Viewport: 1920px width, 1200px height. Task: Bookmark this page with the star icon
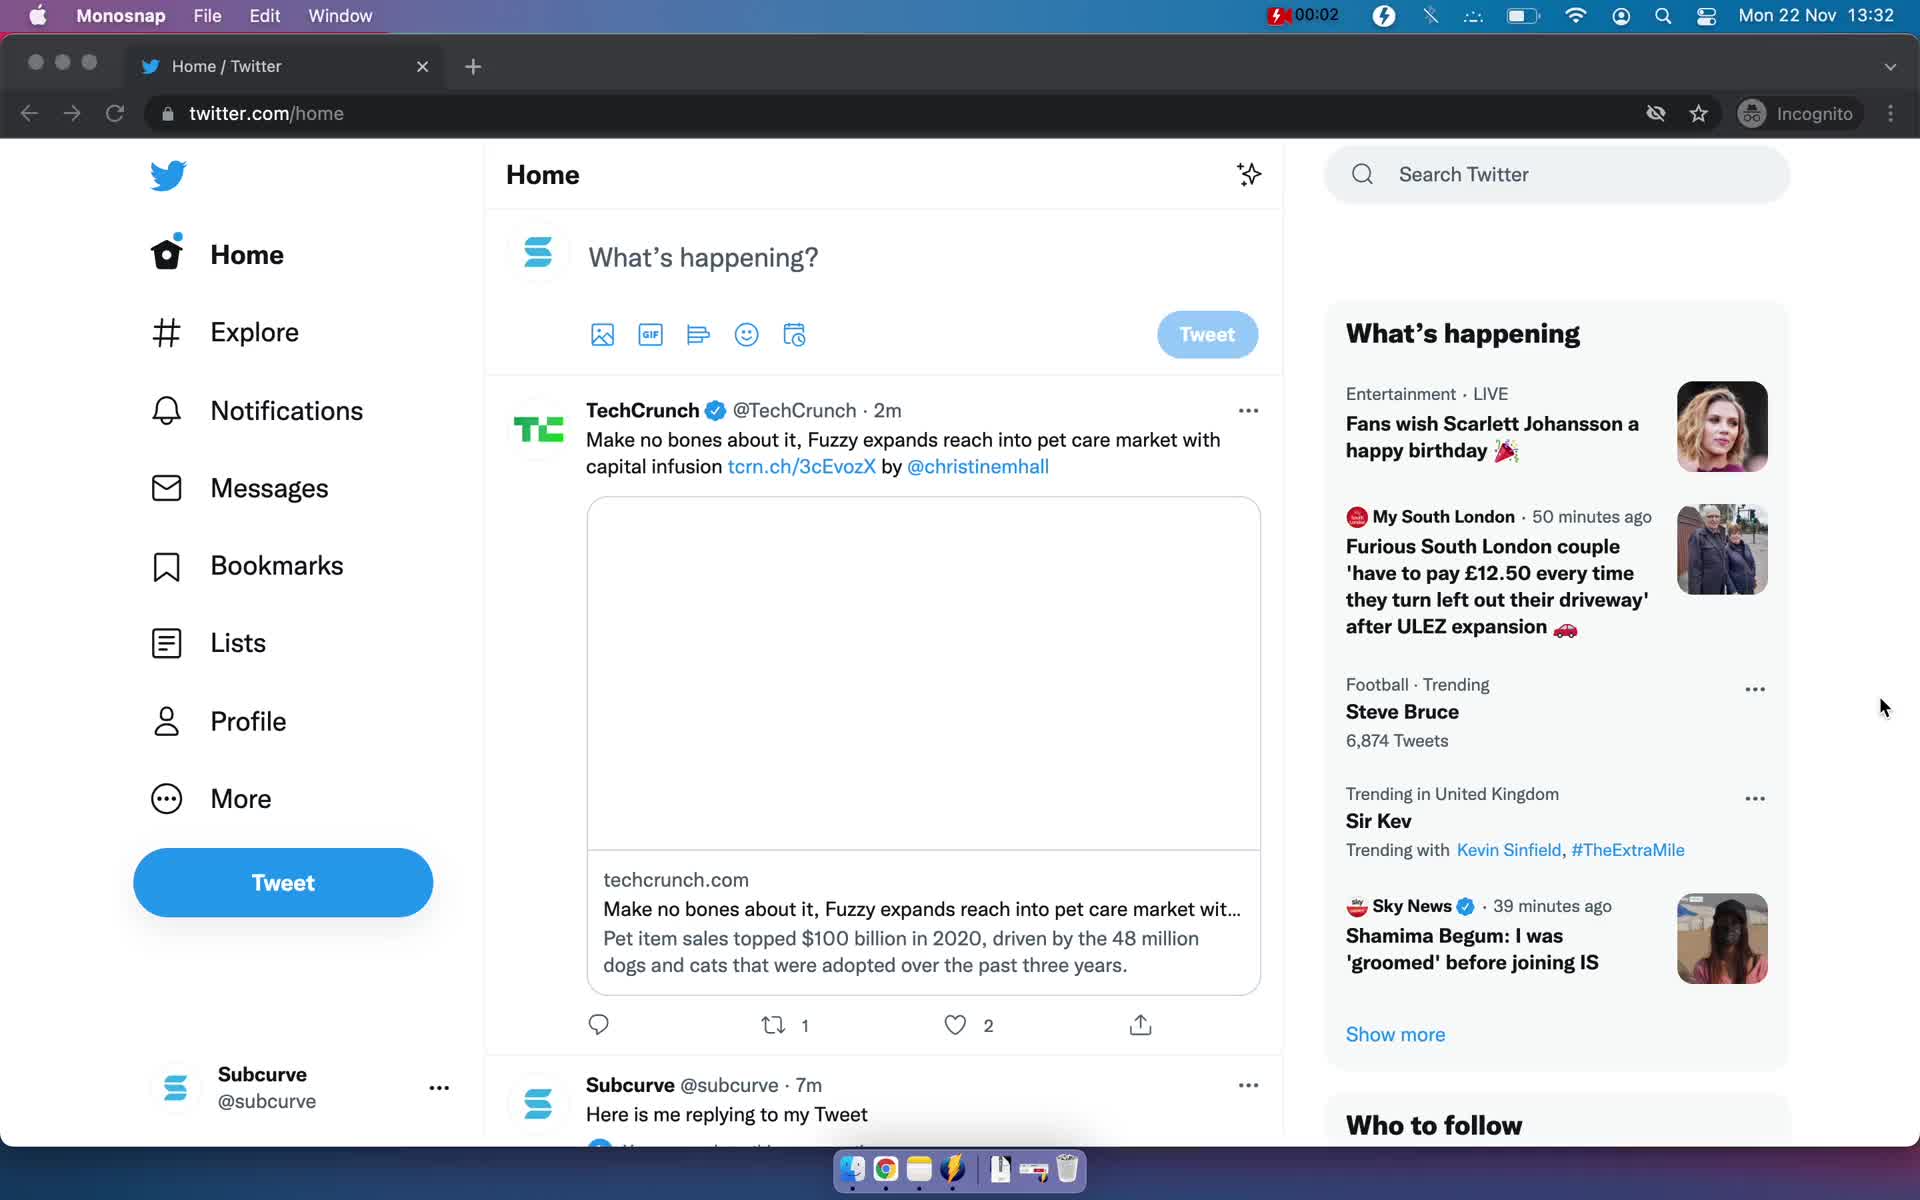(x=1698, y=114)
